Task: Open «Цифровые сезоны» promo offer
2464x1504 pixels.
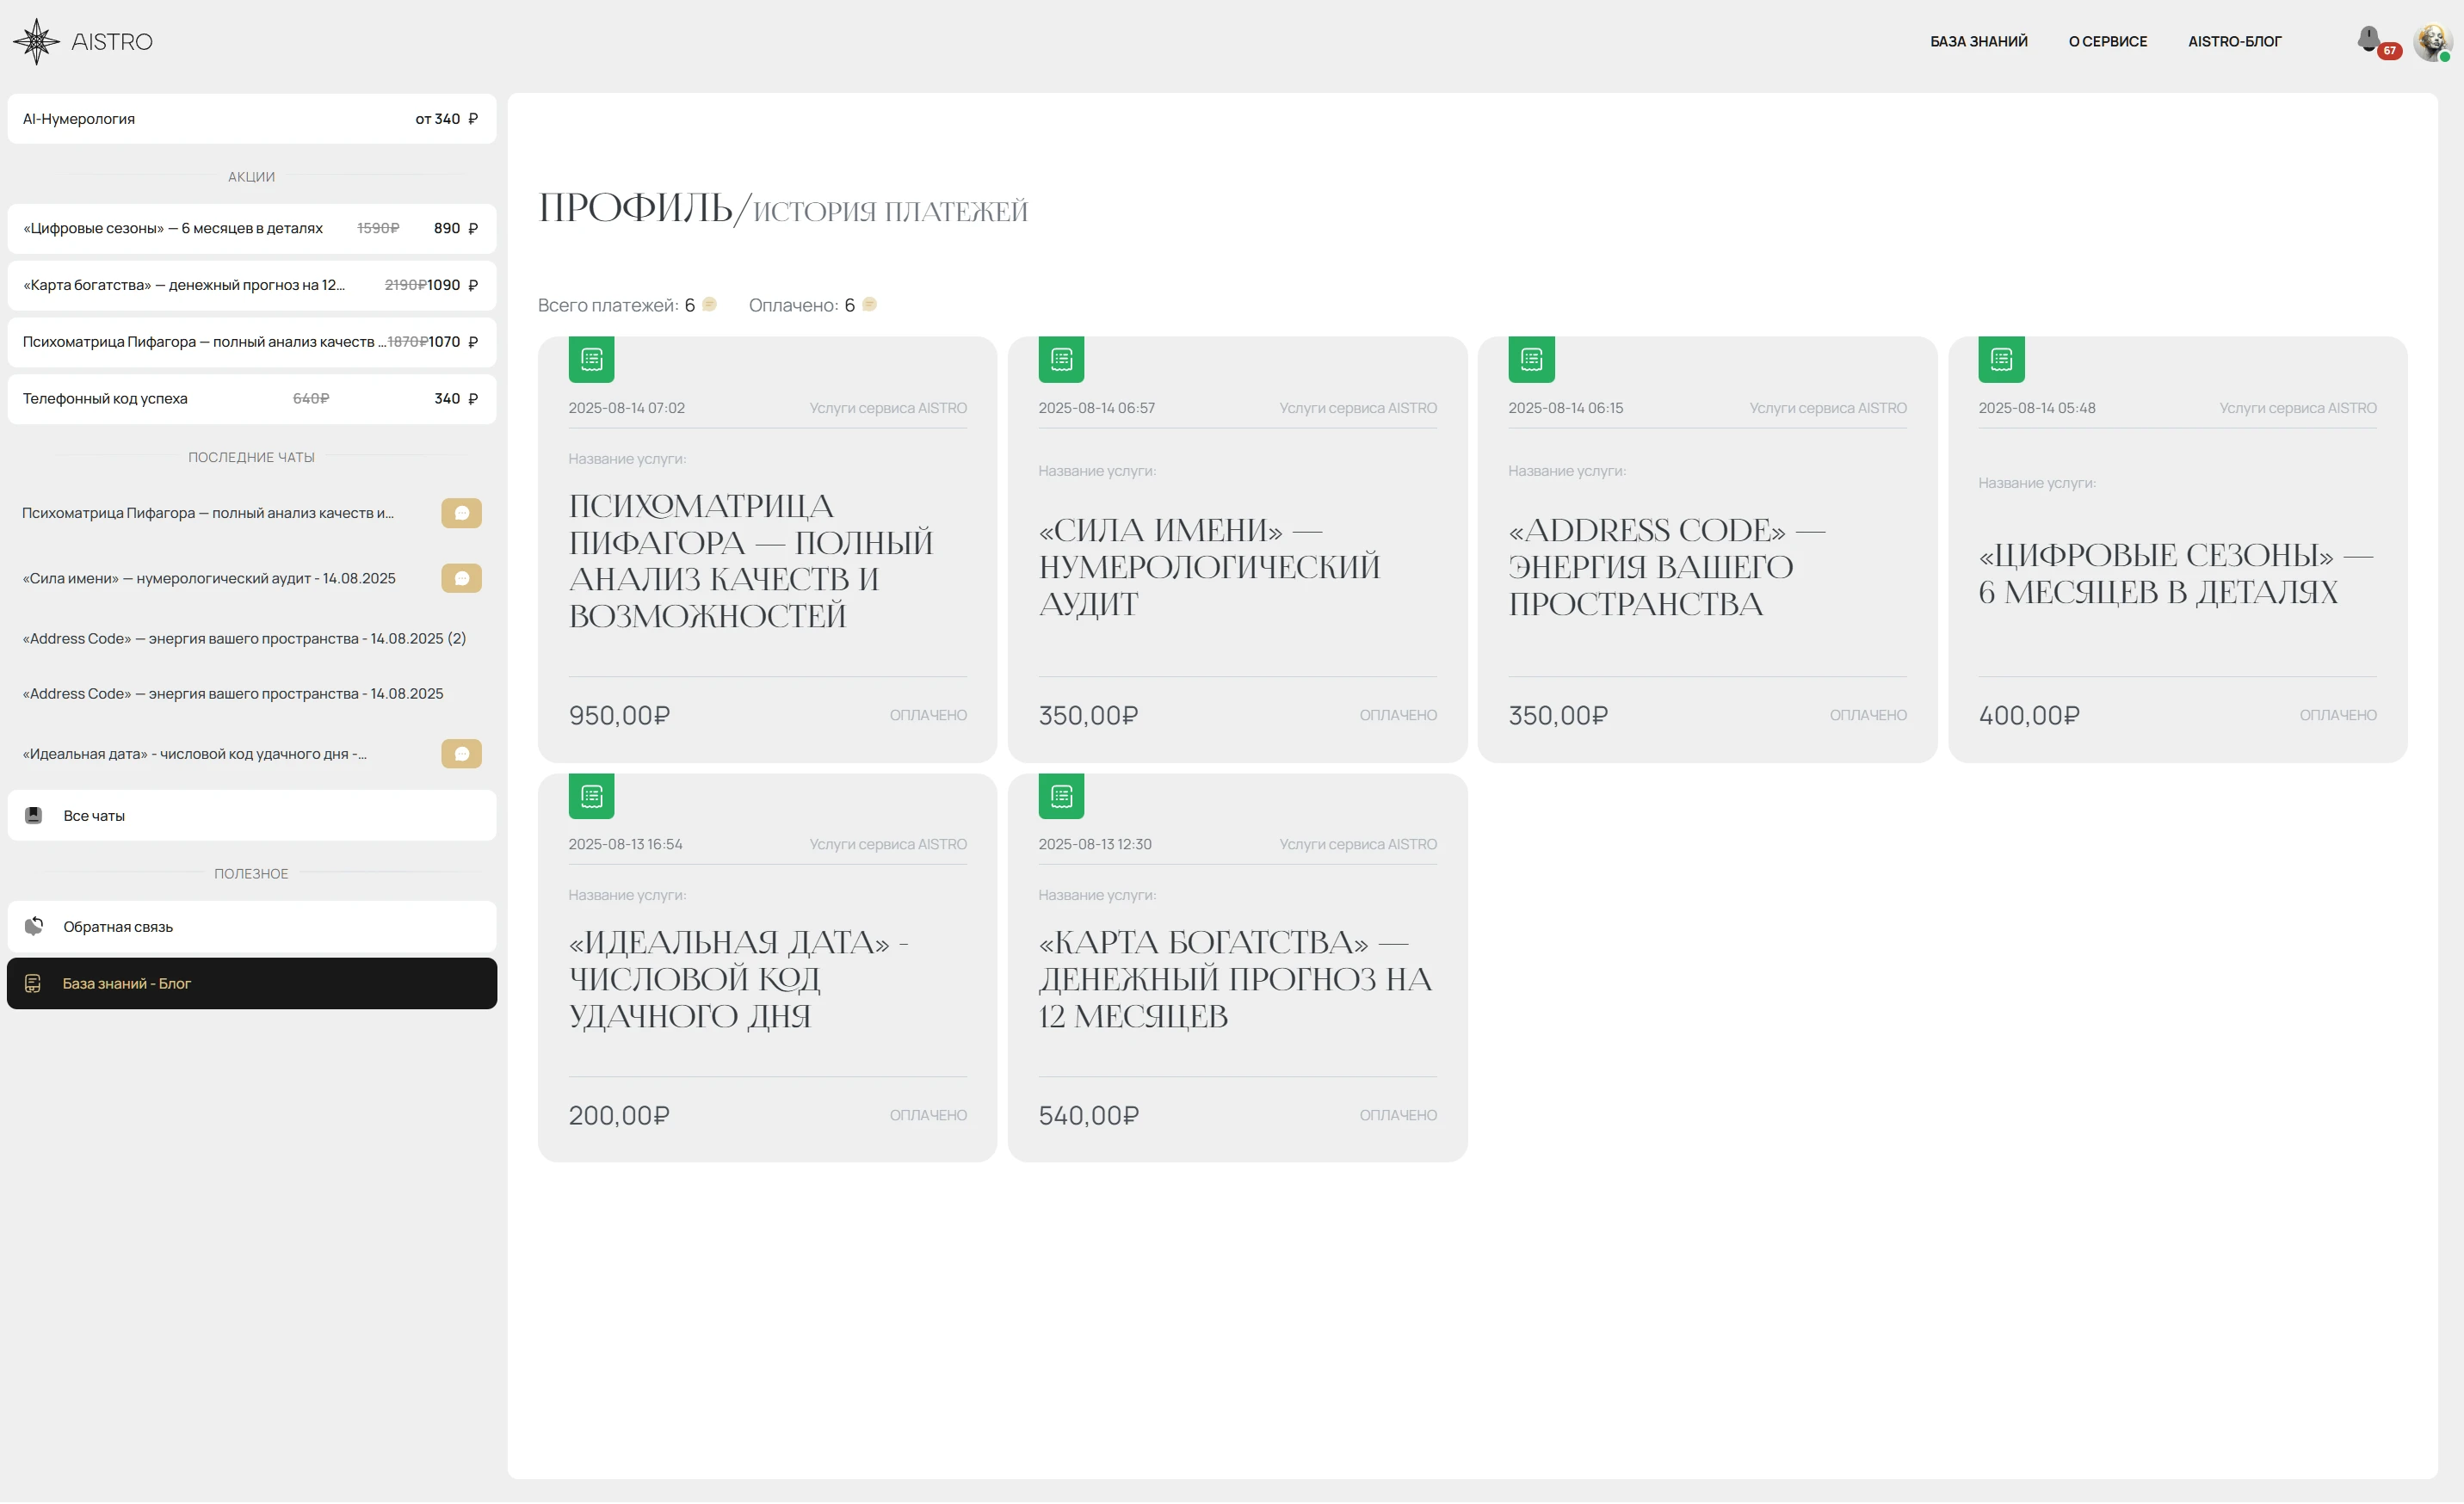Action: (x=251, y=228)
